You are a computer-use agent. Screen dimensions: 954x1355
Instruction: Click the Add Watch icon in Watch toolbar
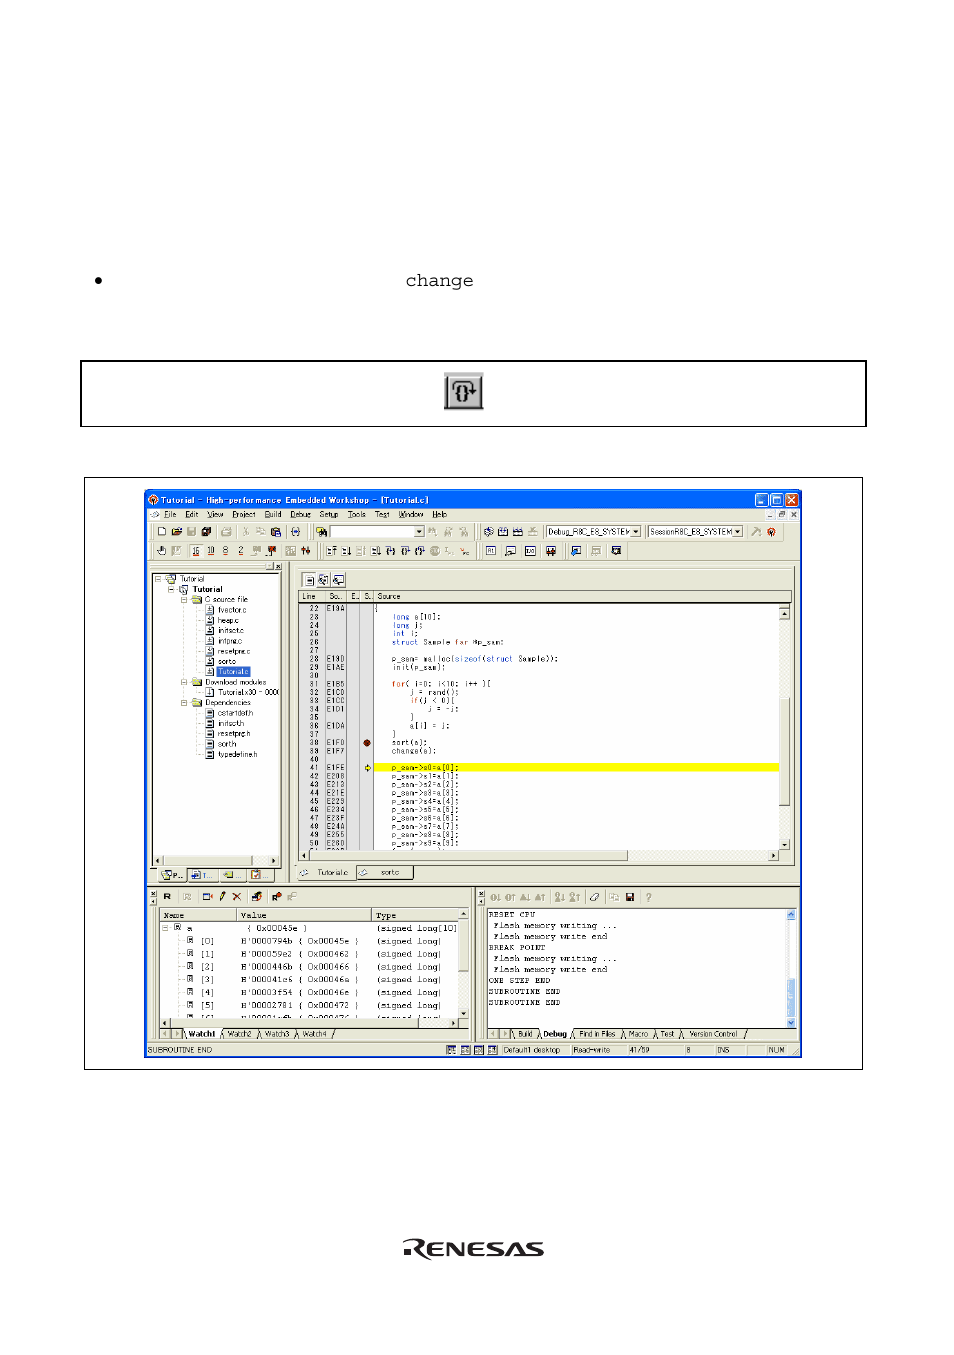point(207,897)
